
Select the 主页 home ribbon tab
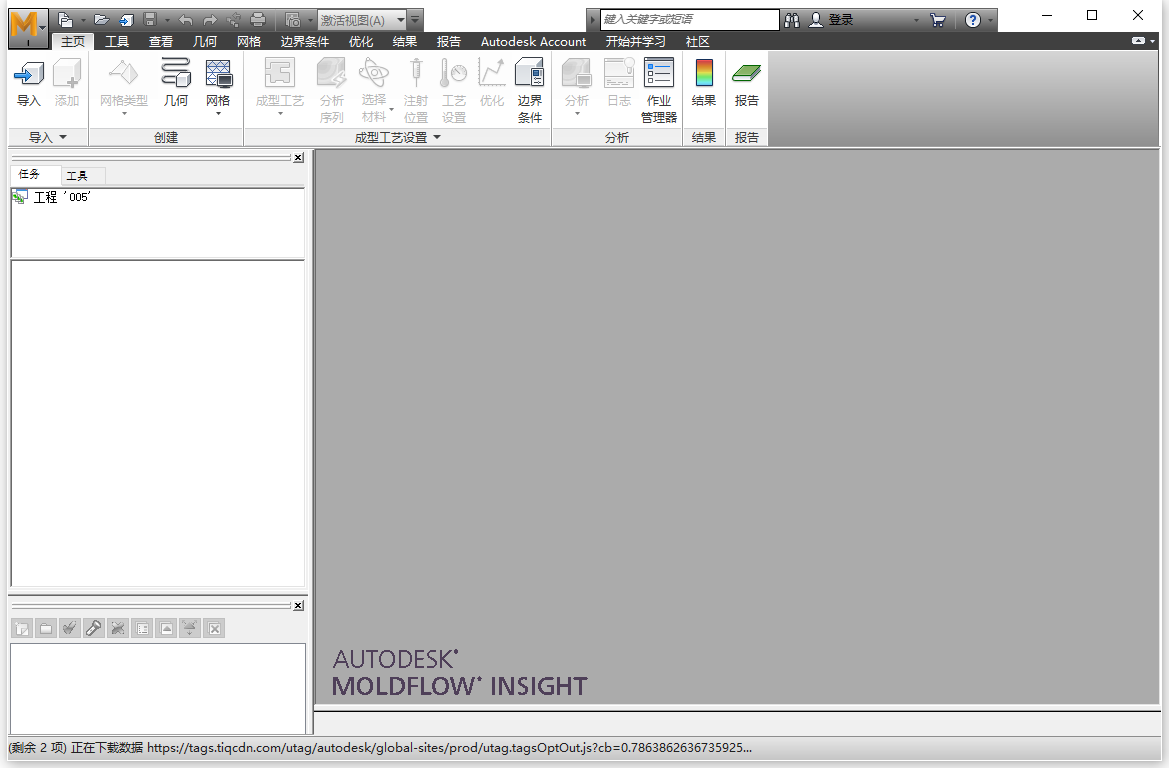click(x=73, y=42)
